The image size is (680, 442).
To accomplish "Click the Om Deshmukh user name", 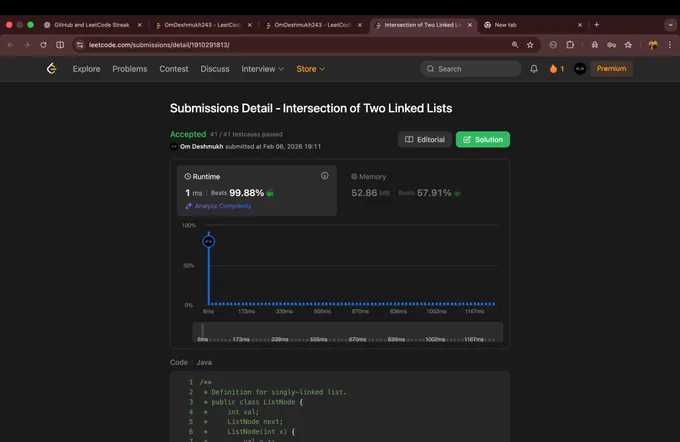I will pyautogui.click(x=202, y=147).
